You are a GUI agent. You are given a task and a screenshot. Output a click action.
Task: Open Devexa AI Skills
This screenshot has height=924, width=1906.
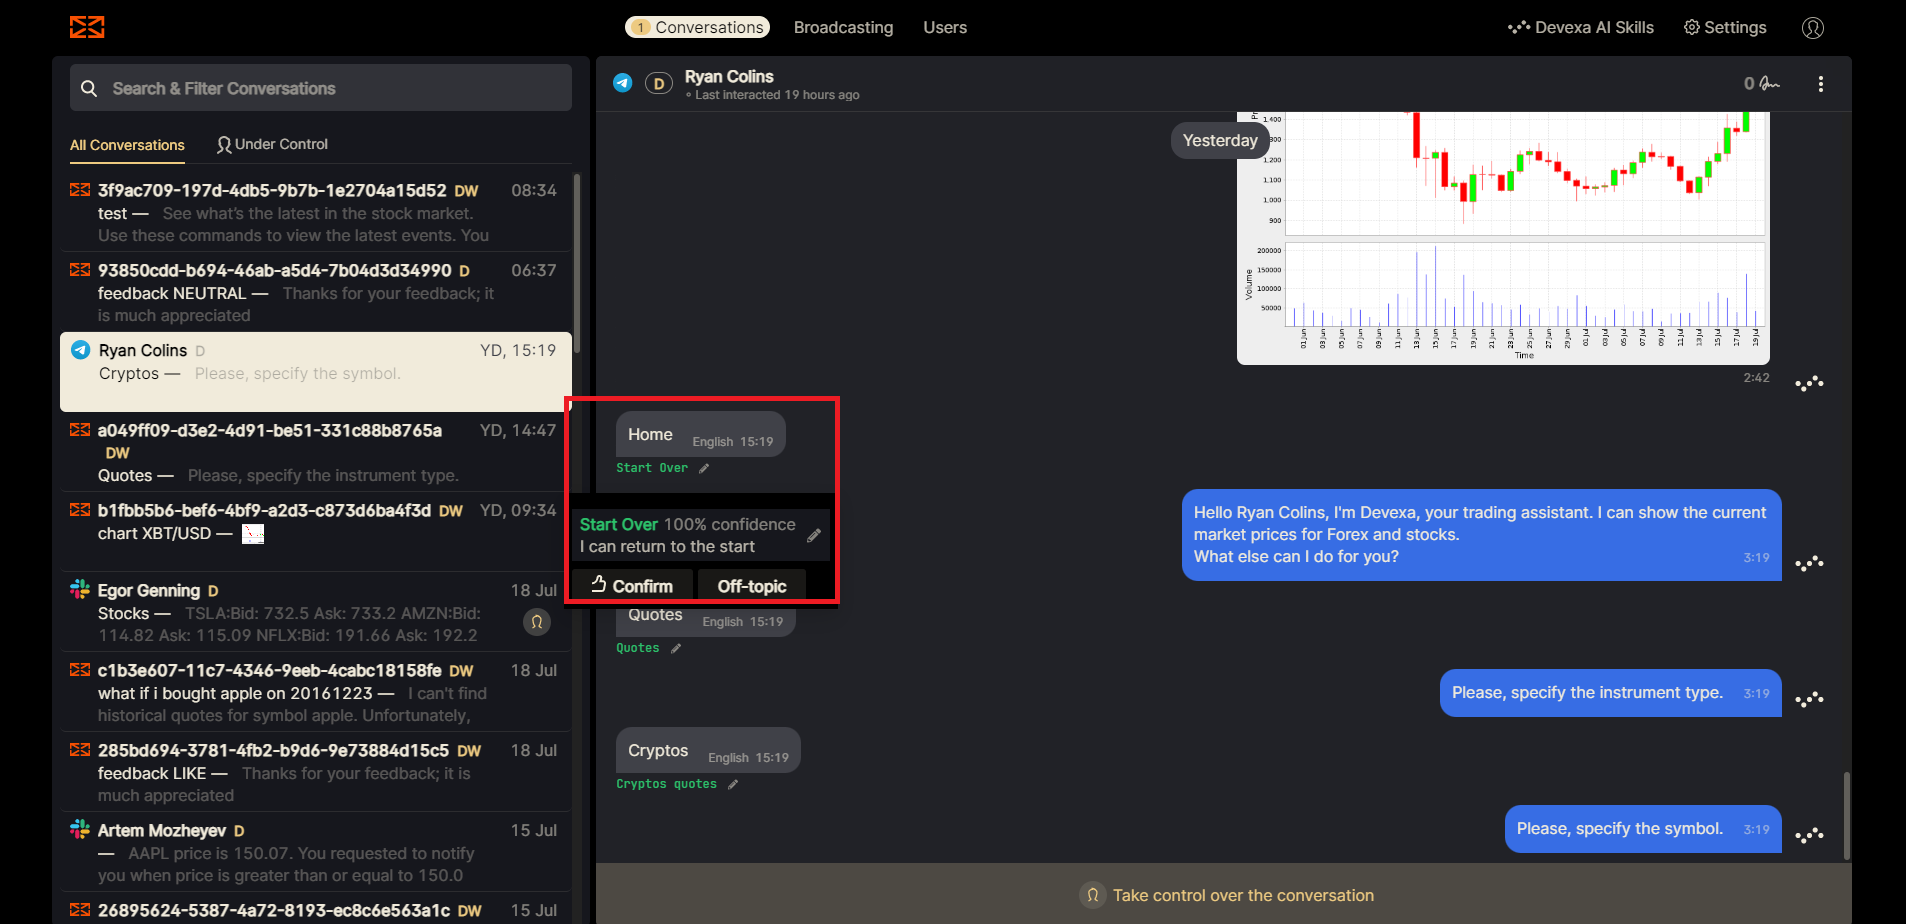pyautogui.click(x=1581, y=28)
